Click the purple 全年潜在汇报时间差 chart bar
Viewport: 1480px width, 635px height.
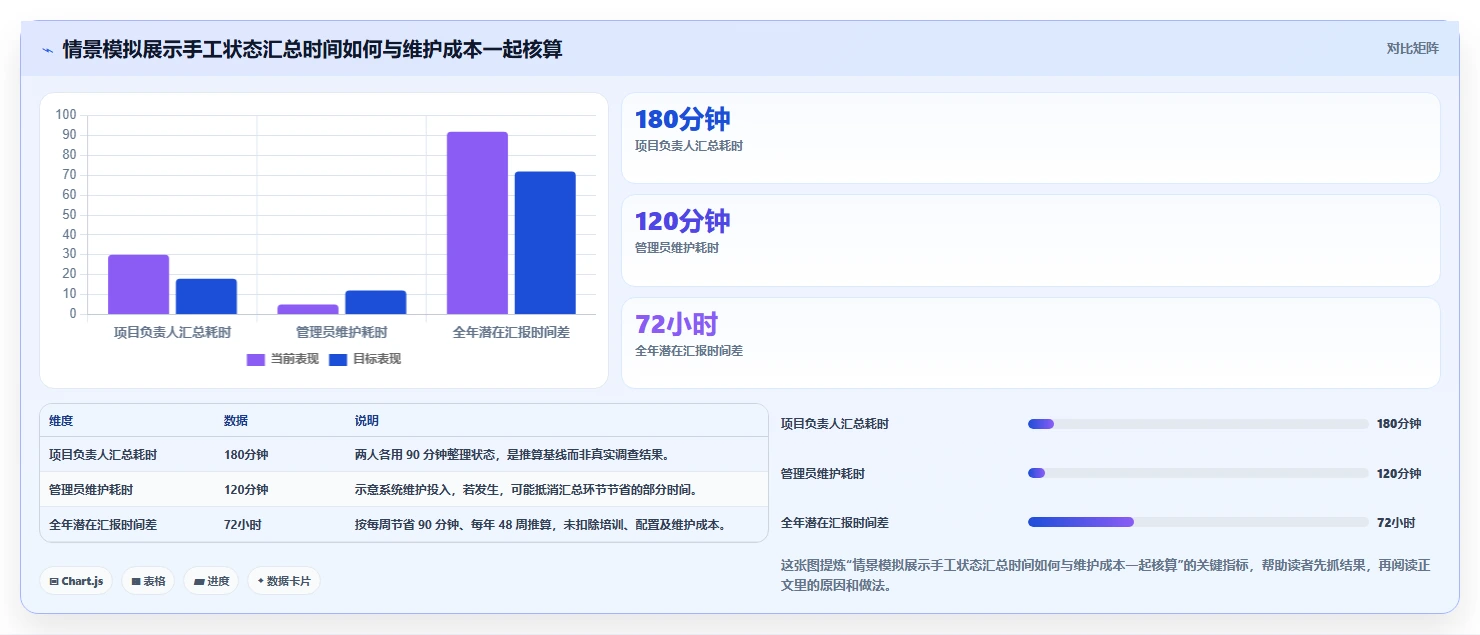pyautogui.click(x=477, y=223)
